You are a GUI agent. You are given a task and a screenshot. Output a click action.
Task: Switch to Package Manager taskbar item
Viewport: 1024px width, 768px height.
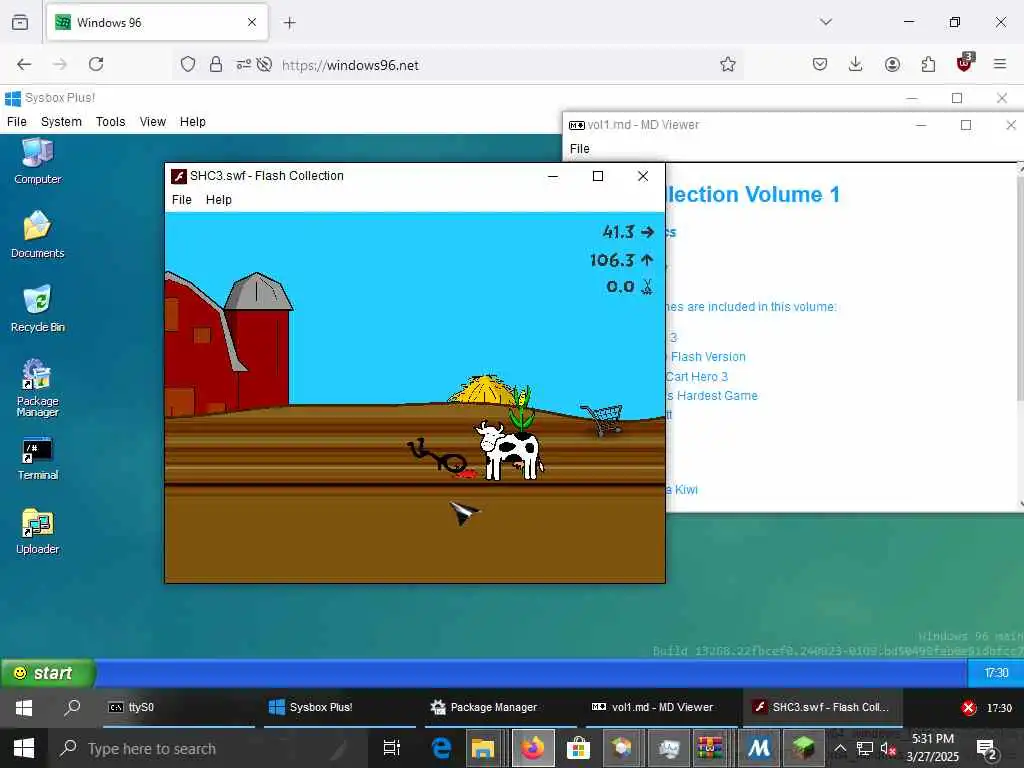(501, 707)
